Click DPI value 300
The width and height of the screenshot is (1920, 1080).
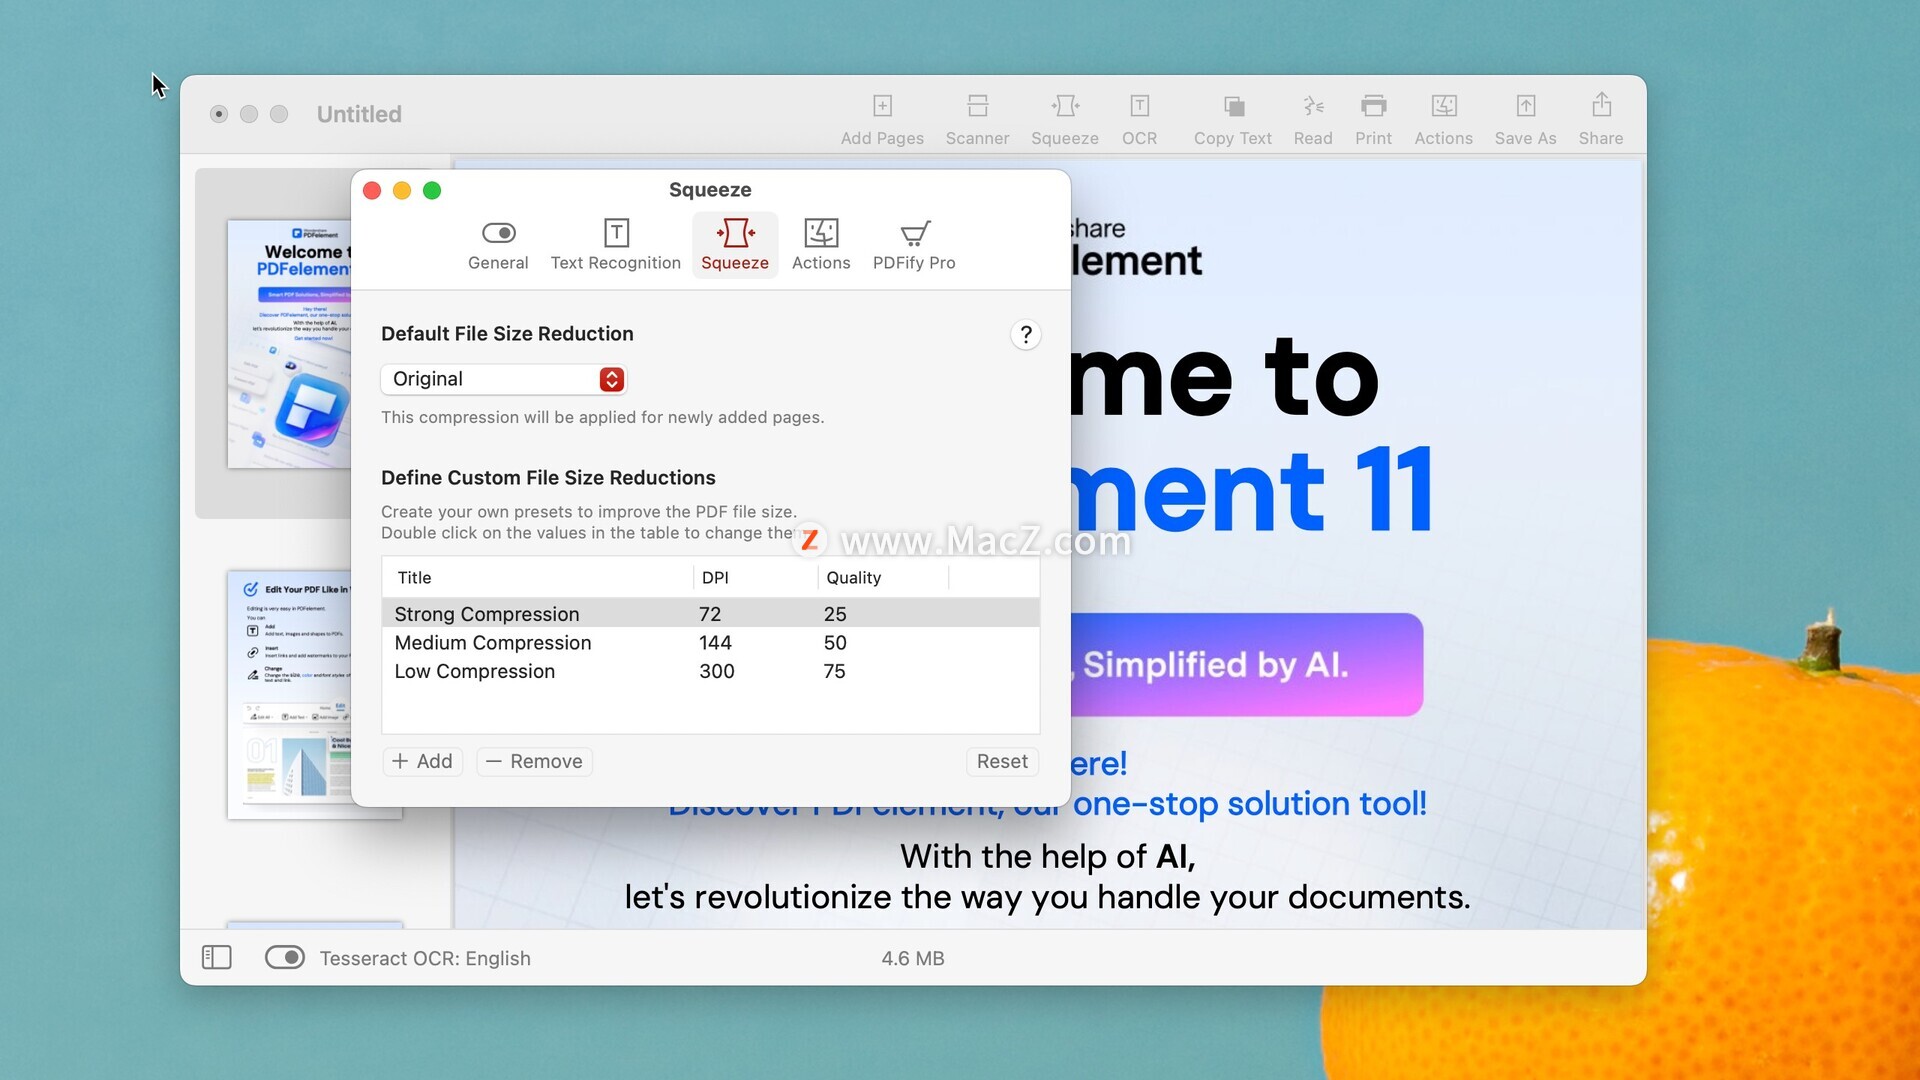[716, 672]
